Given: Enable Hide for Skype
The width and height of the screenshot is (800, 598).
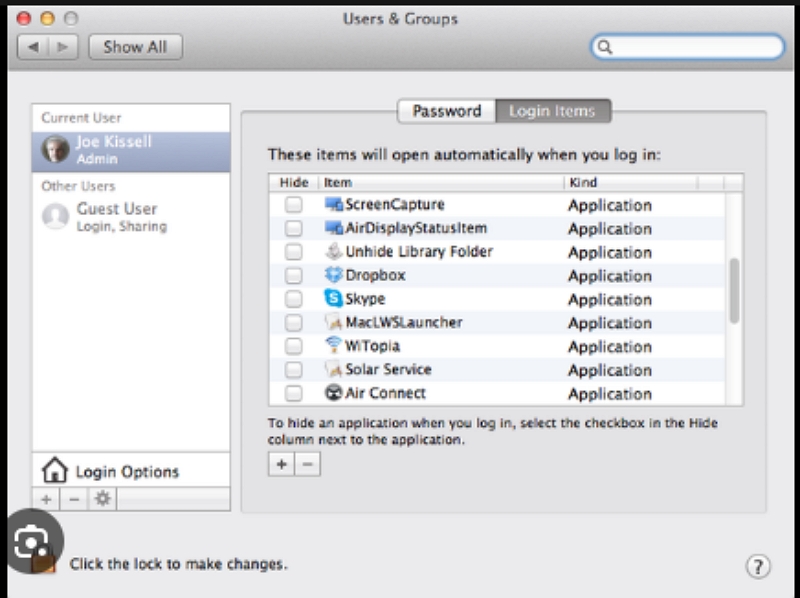Looking at the screenshot, I should click(x=293, y=299).
